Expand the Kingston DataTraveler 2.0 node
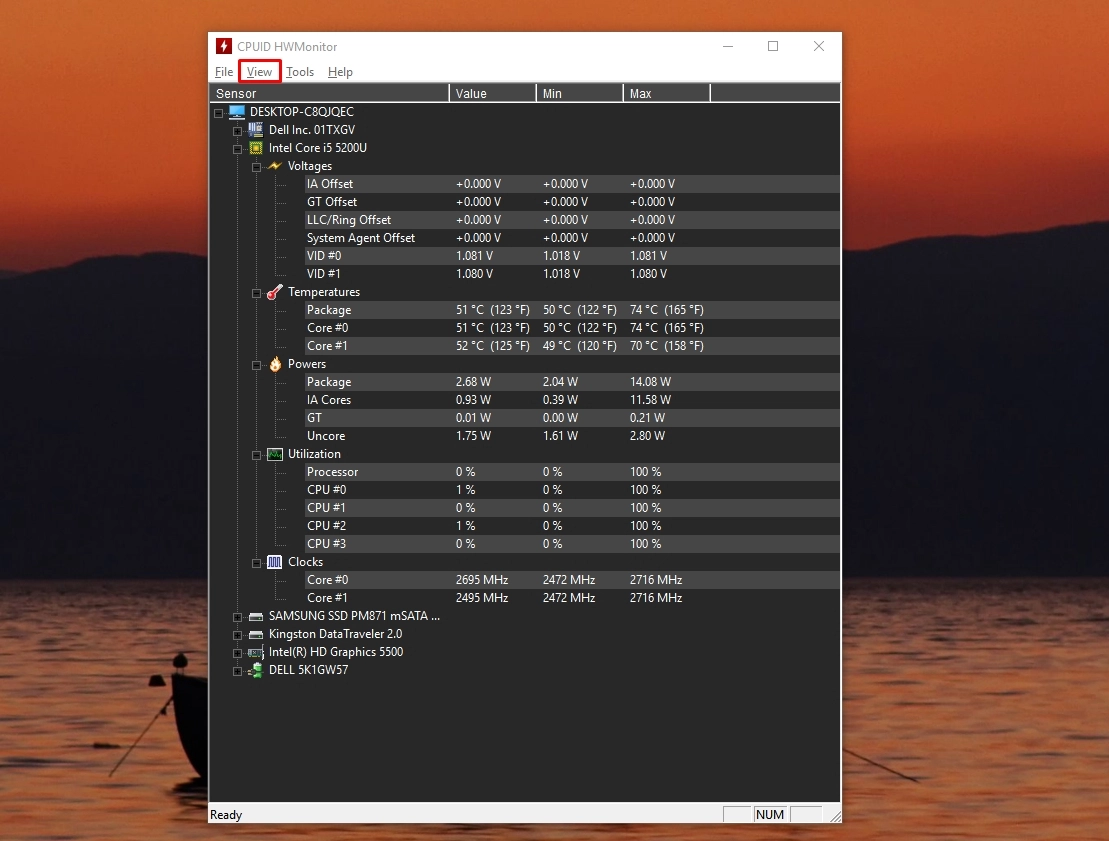1109x841 pixels. (238, 635)
